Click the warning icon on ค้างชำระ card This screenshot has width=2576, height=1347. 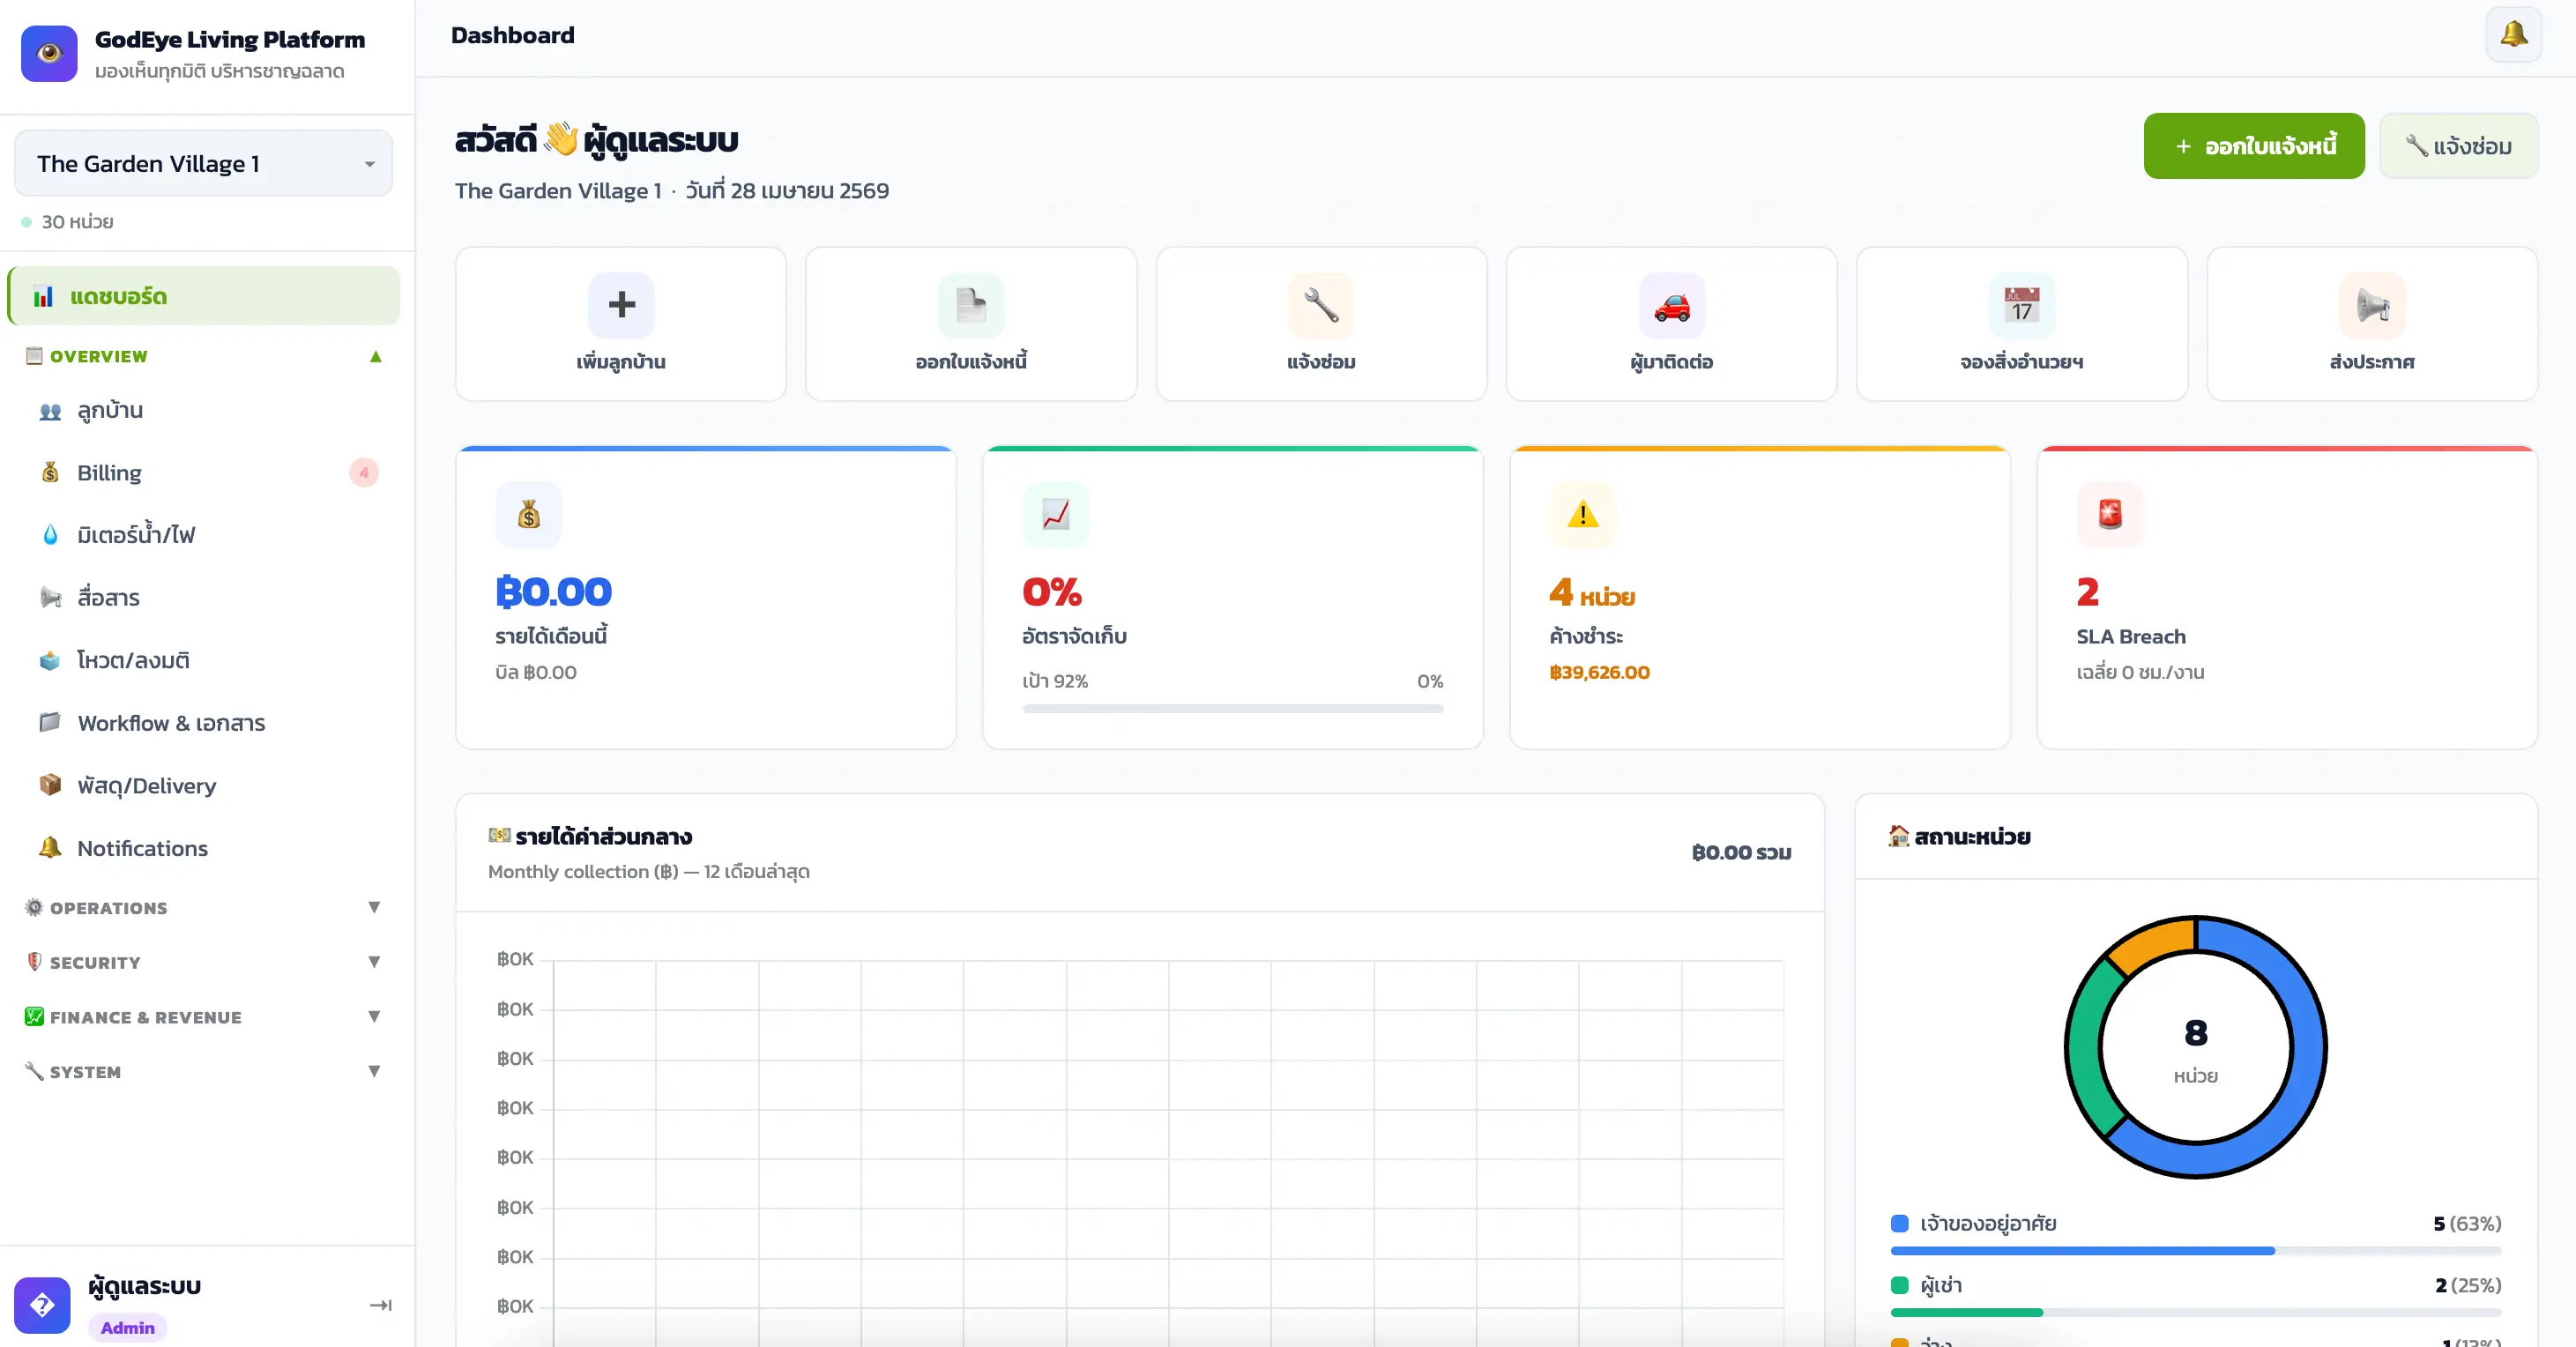1583,515
